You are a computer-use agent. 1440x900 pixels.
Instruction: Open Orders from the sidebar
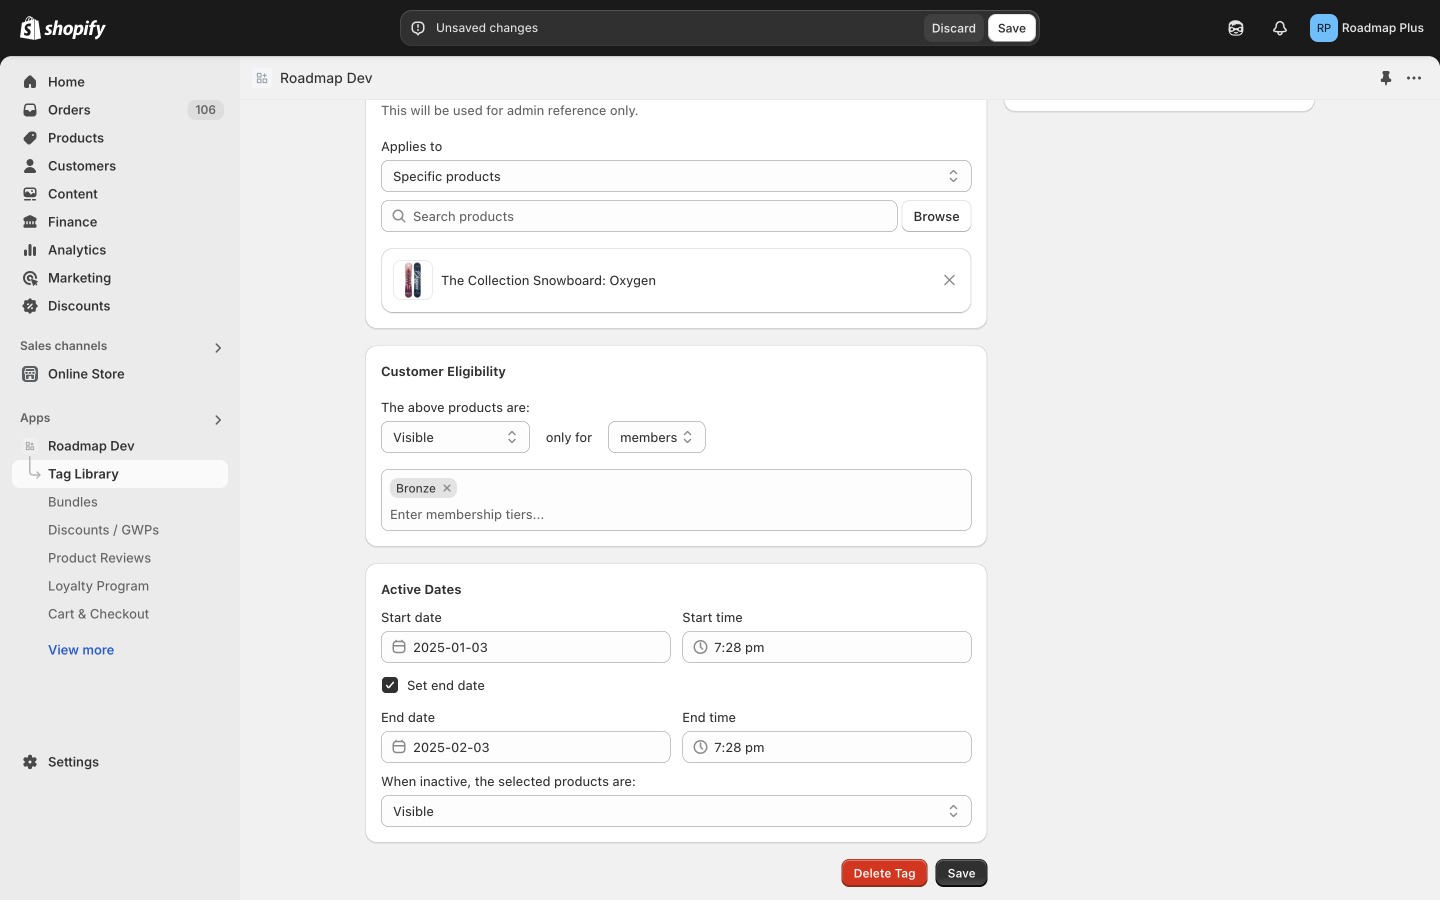tap(69, 110)
